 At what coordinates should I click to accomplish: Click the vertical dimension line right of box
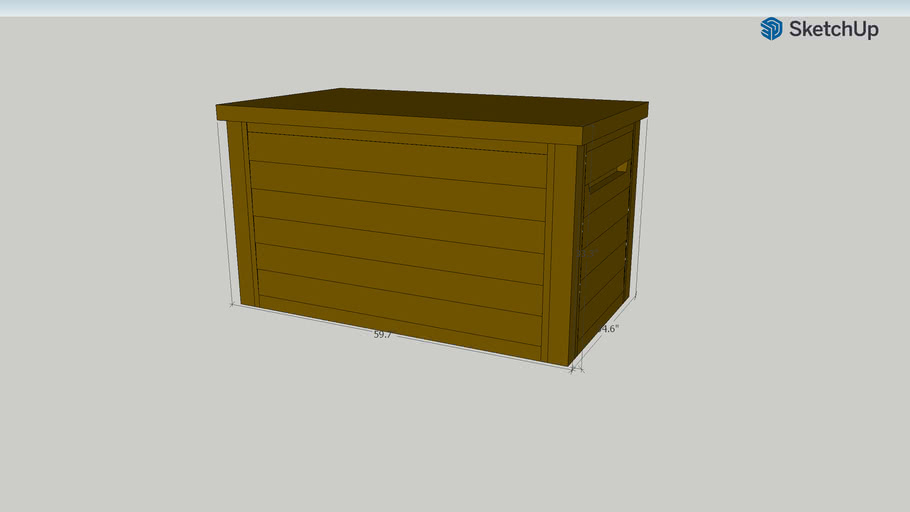coord(642,208)
